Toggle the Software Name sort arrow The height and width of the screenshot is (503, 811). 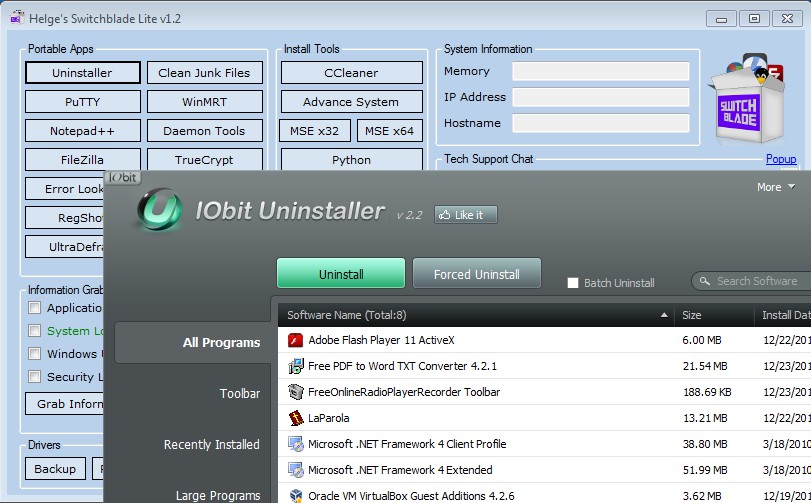pyautogui.click(x=664, y=315)
